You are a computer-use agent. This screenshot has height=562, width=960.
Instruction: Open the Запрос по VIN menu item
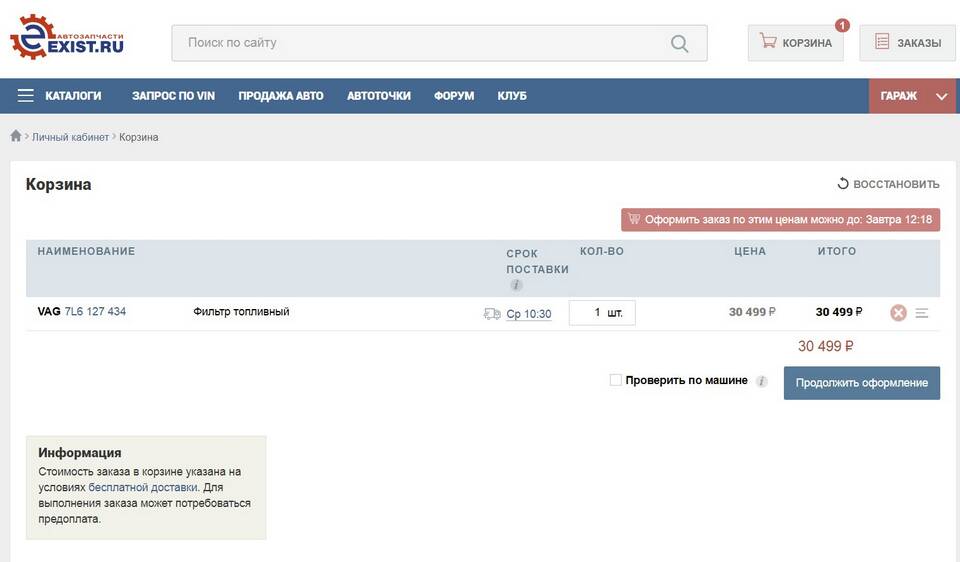173,96
